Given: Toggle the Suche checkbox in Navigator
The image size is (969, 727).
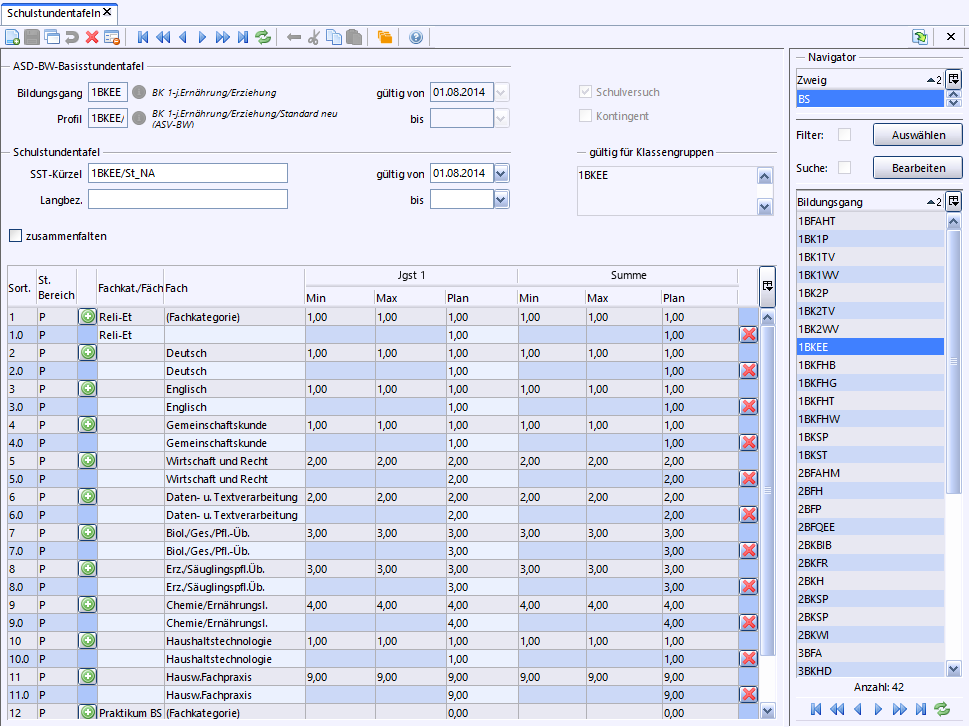Looking at the screenshot, I should (844, 168).
